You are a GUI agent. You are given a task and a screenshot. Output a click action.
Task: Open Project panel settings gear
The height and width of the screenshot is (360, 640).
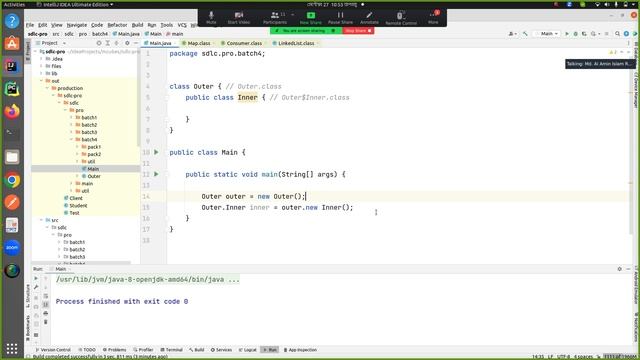[x=127, y=43]
